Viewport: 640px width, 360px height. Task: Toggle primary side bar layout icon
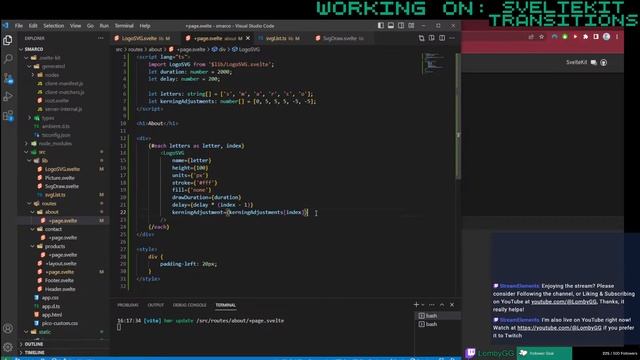click(x=380, y=25)
